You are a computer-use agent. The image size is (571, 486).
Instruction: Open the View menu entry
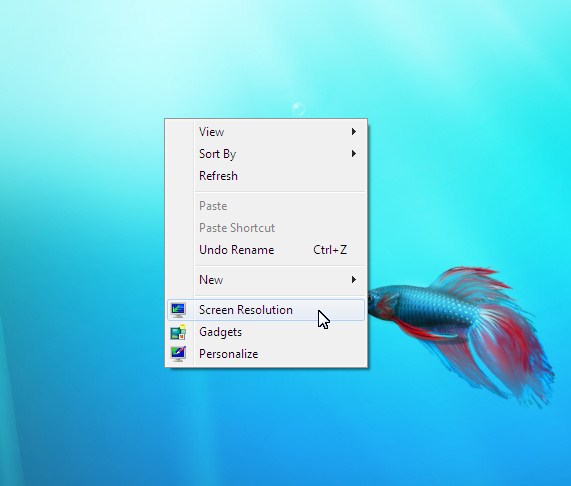point(266,132)
